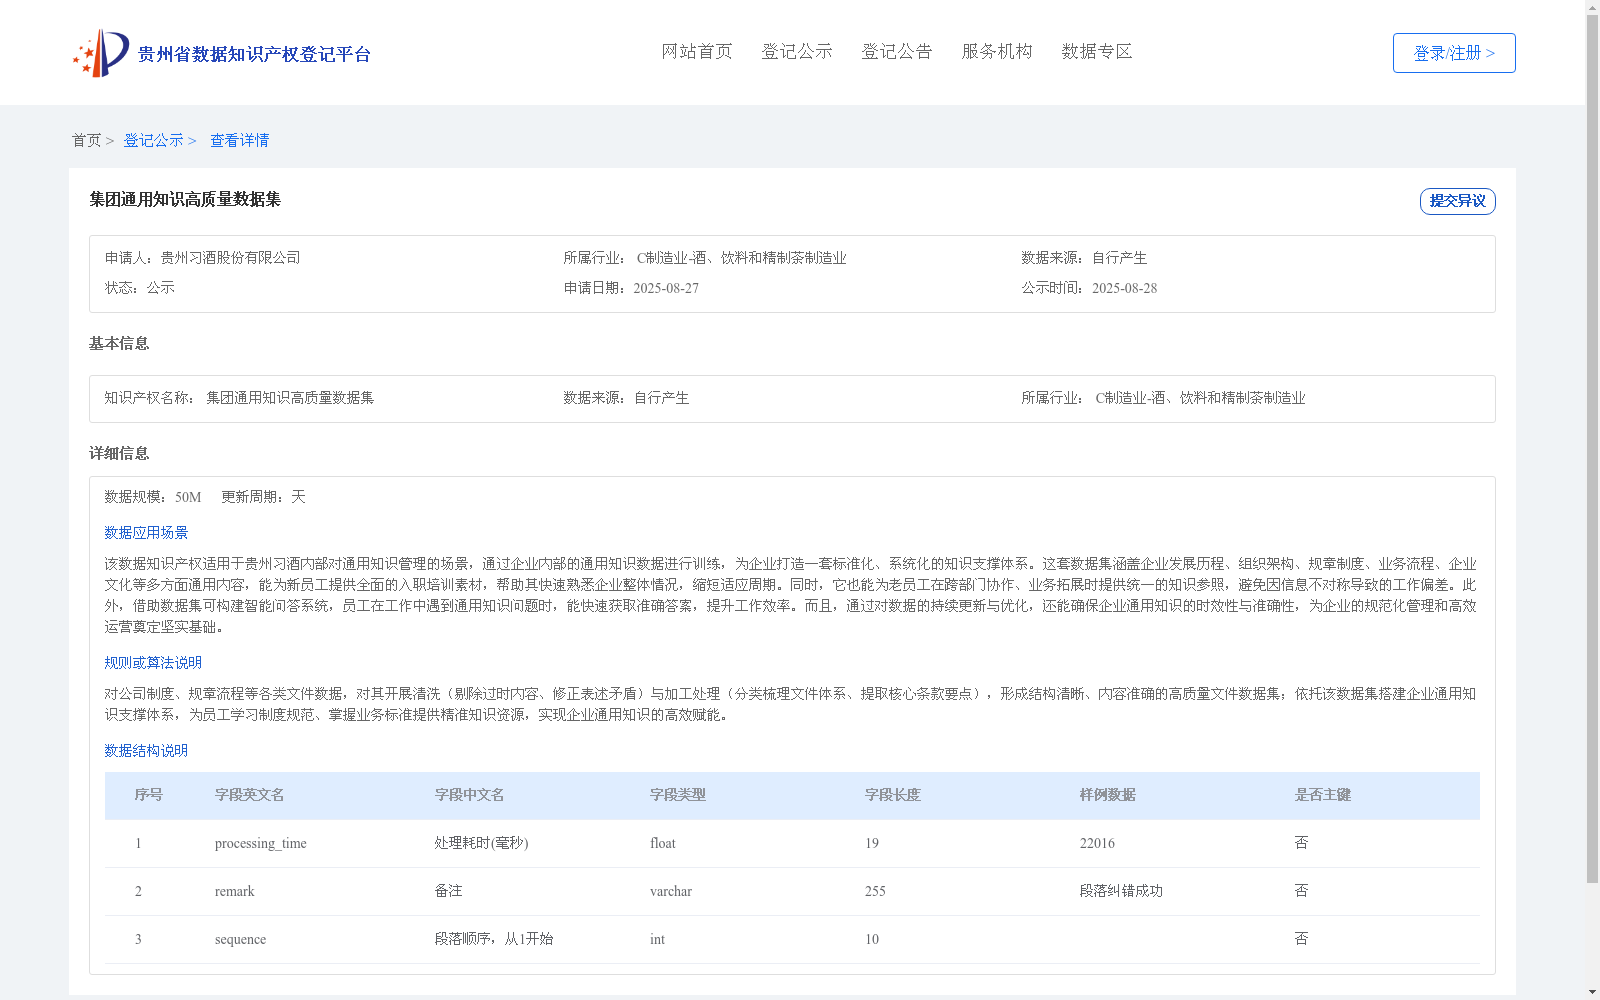Click 详细信息 section heading
The height and width of the screenshot is (1000, 1600).
[119, 453]
